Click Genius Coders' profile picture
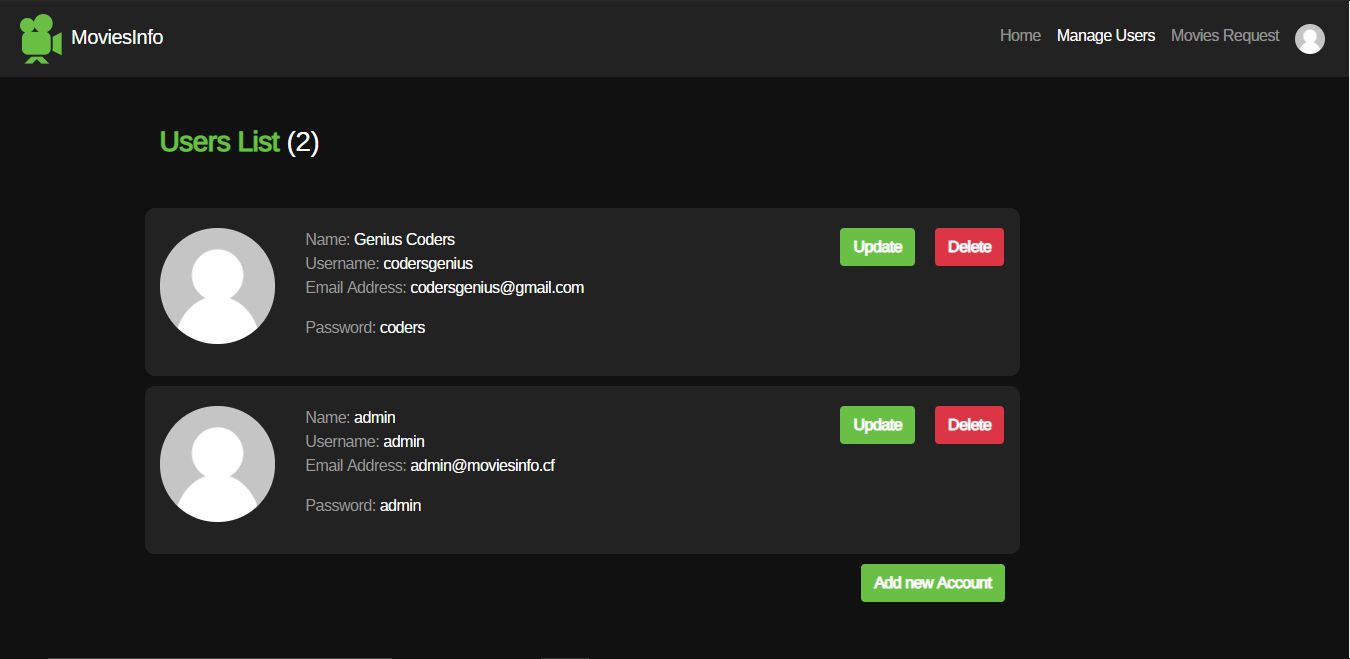This screenshot has height=659, width=1350. point(217,286)
